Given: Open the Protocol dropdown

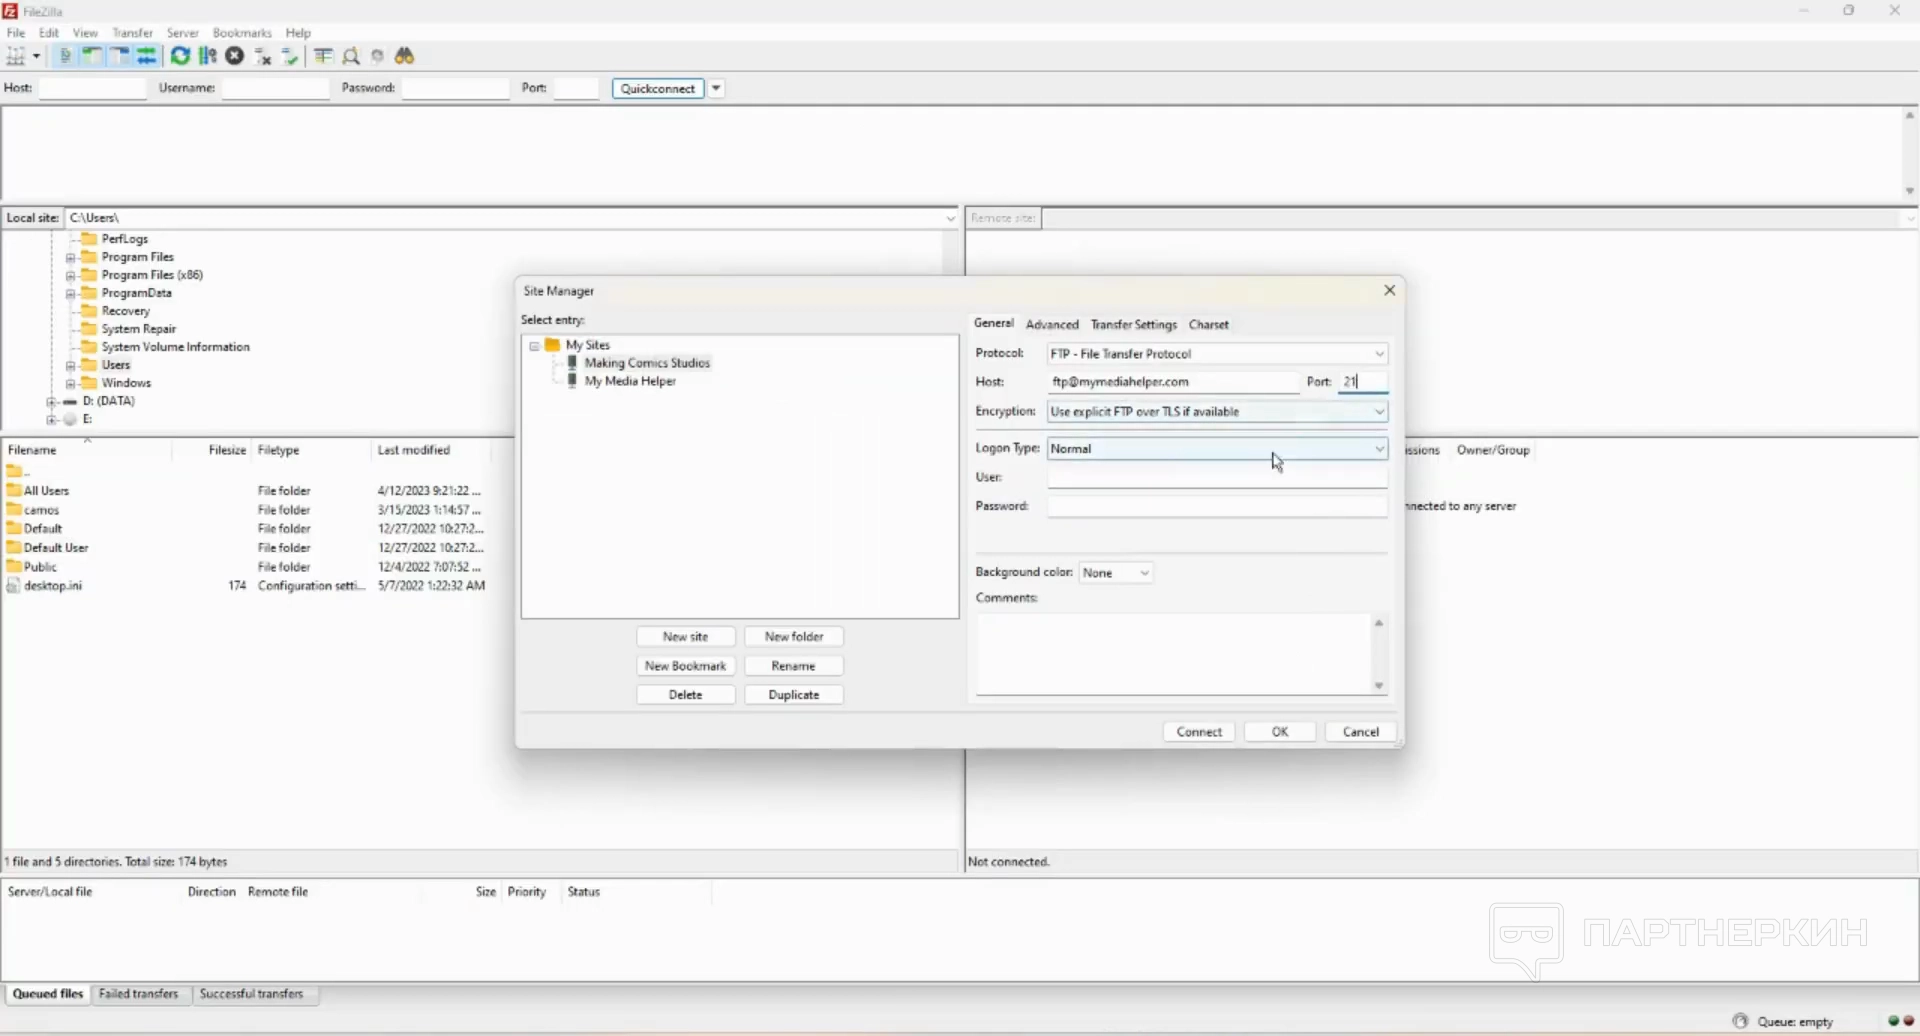Looking at the screenshot, I should pyautogui.click(x=1217, y=354).
